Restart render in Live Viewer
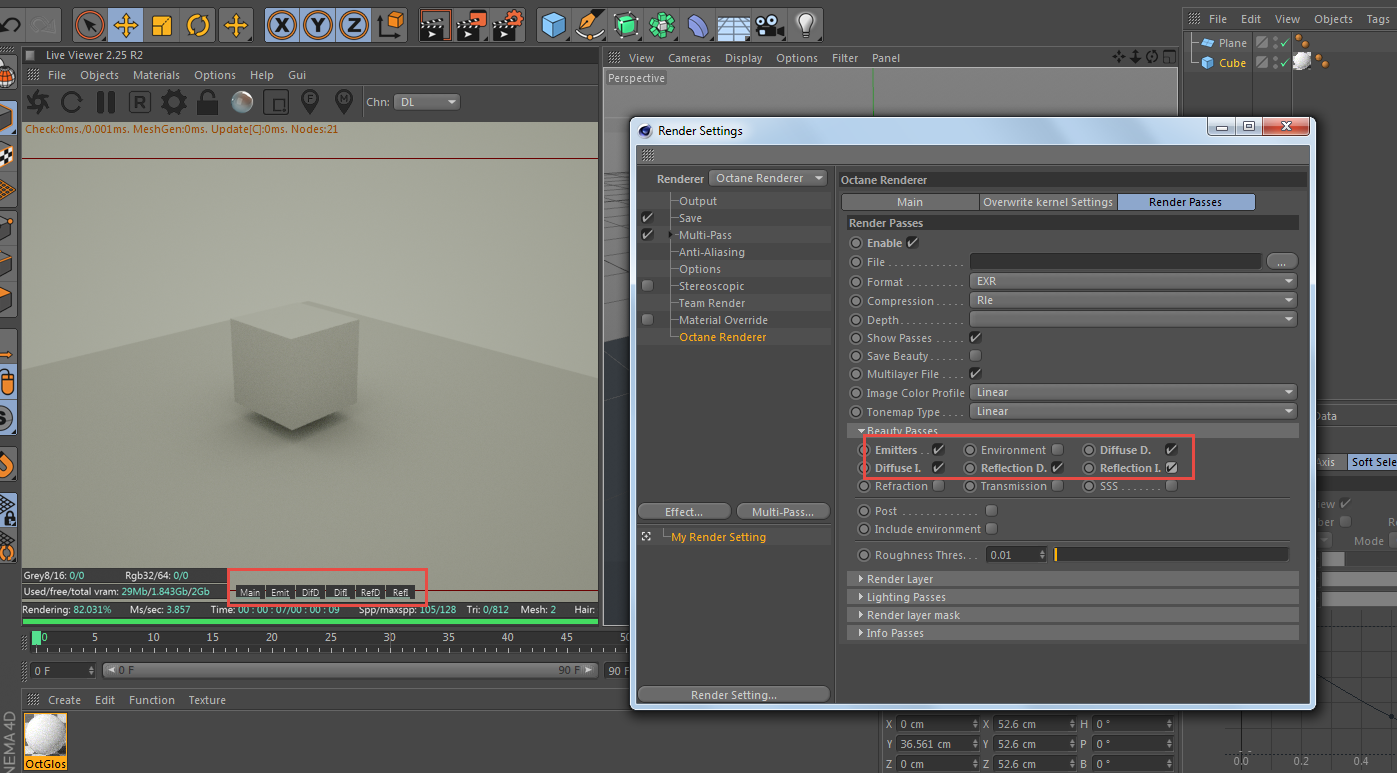The width and height of the screenshot is (1397, 773). (71, 102)
